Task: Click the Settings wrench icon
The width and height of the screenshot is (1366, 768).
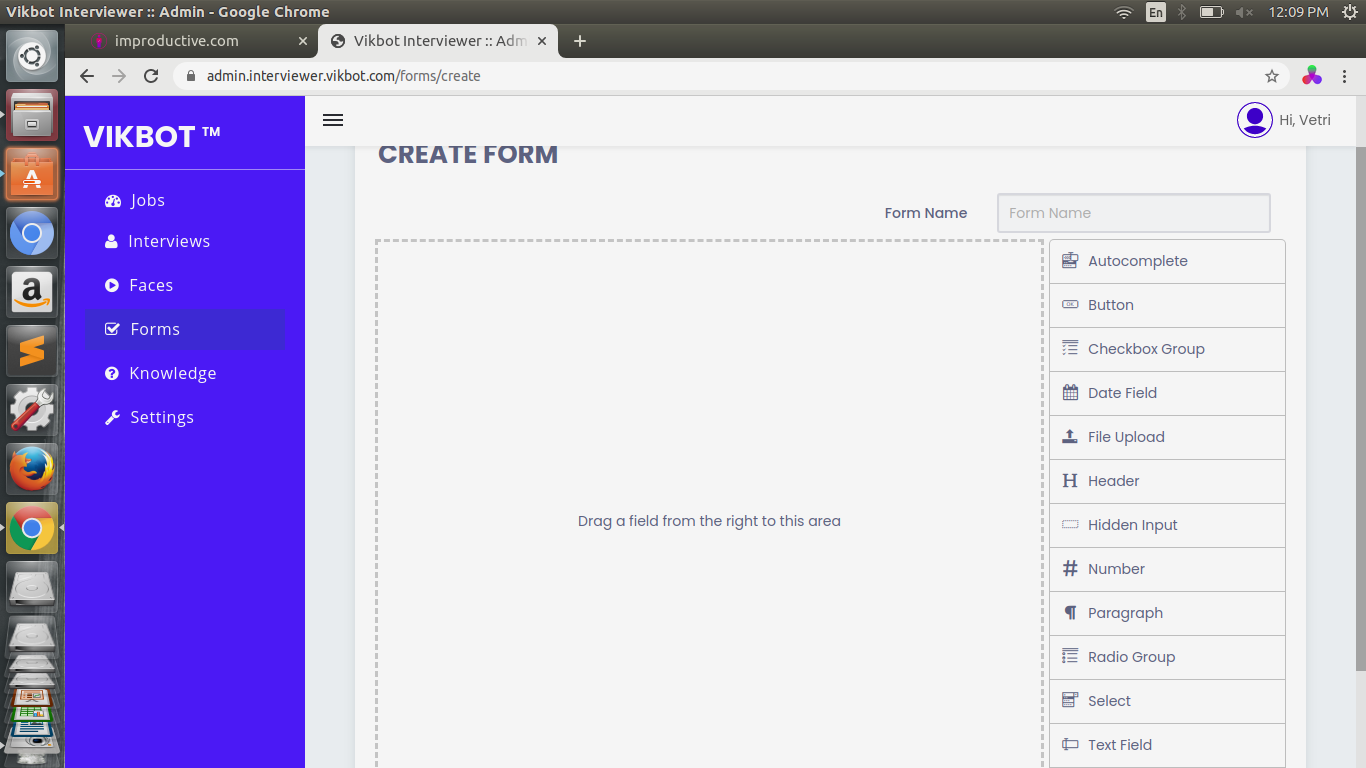Action: [x=112, y=418]
